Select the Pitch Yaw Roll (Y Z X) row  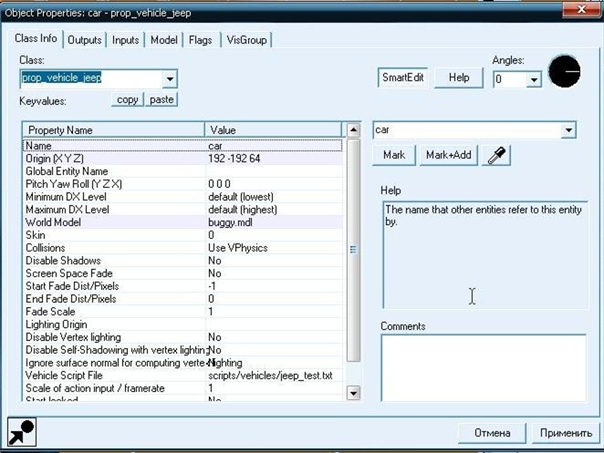(x=183, y=184)
